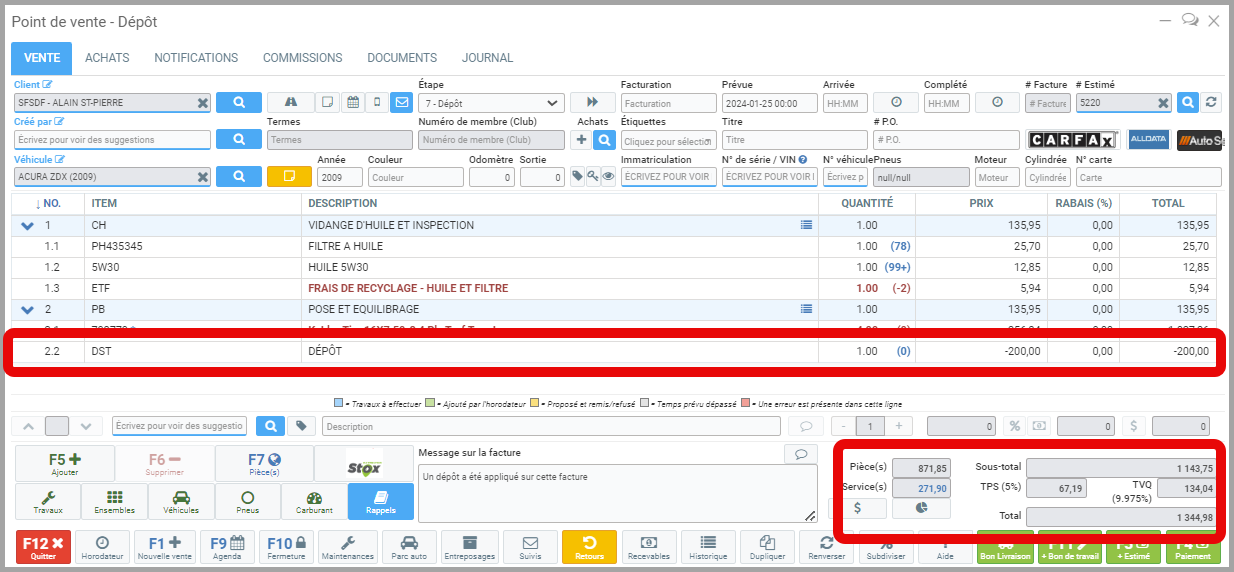This screenshot has height=572, width=1234.
Task: Click the yellow vehicle note icon
Action: (289, 177)
